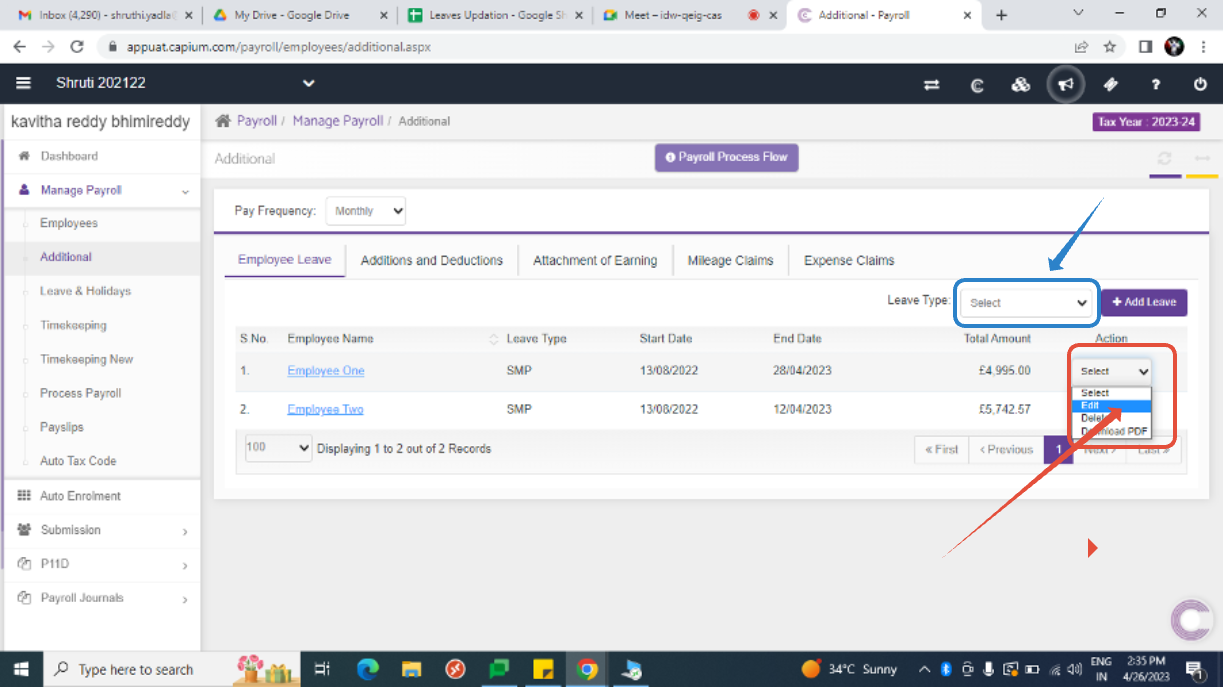Switch to the My Drive Google Drive browser tab

(298, 15)
